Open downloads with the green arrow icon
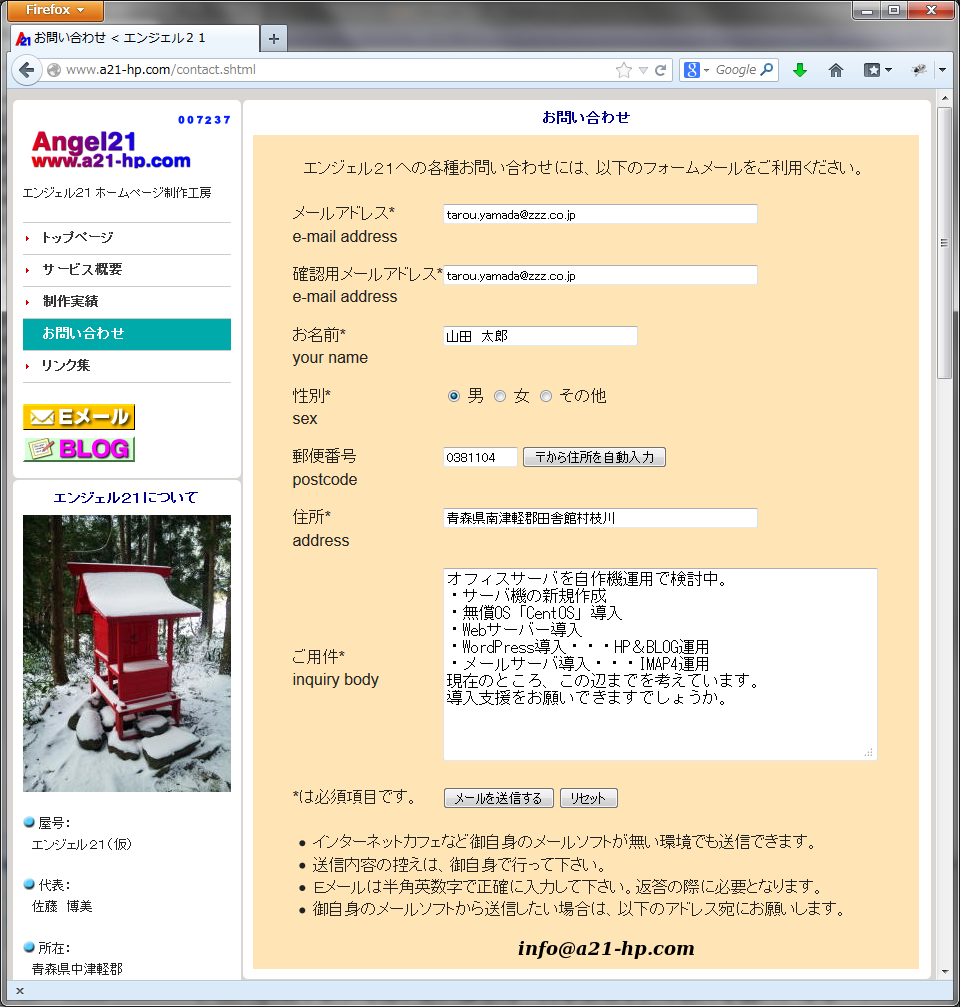Viewport: 960px width, 1007px height. click(799, 70)
